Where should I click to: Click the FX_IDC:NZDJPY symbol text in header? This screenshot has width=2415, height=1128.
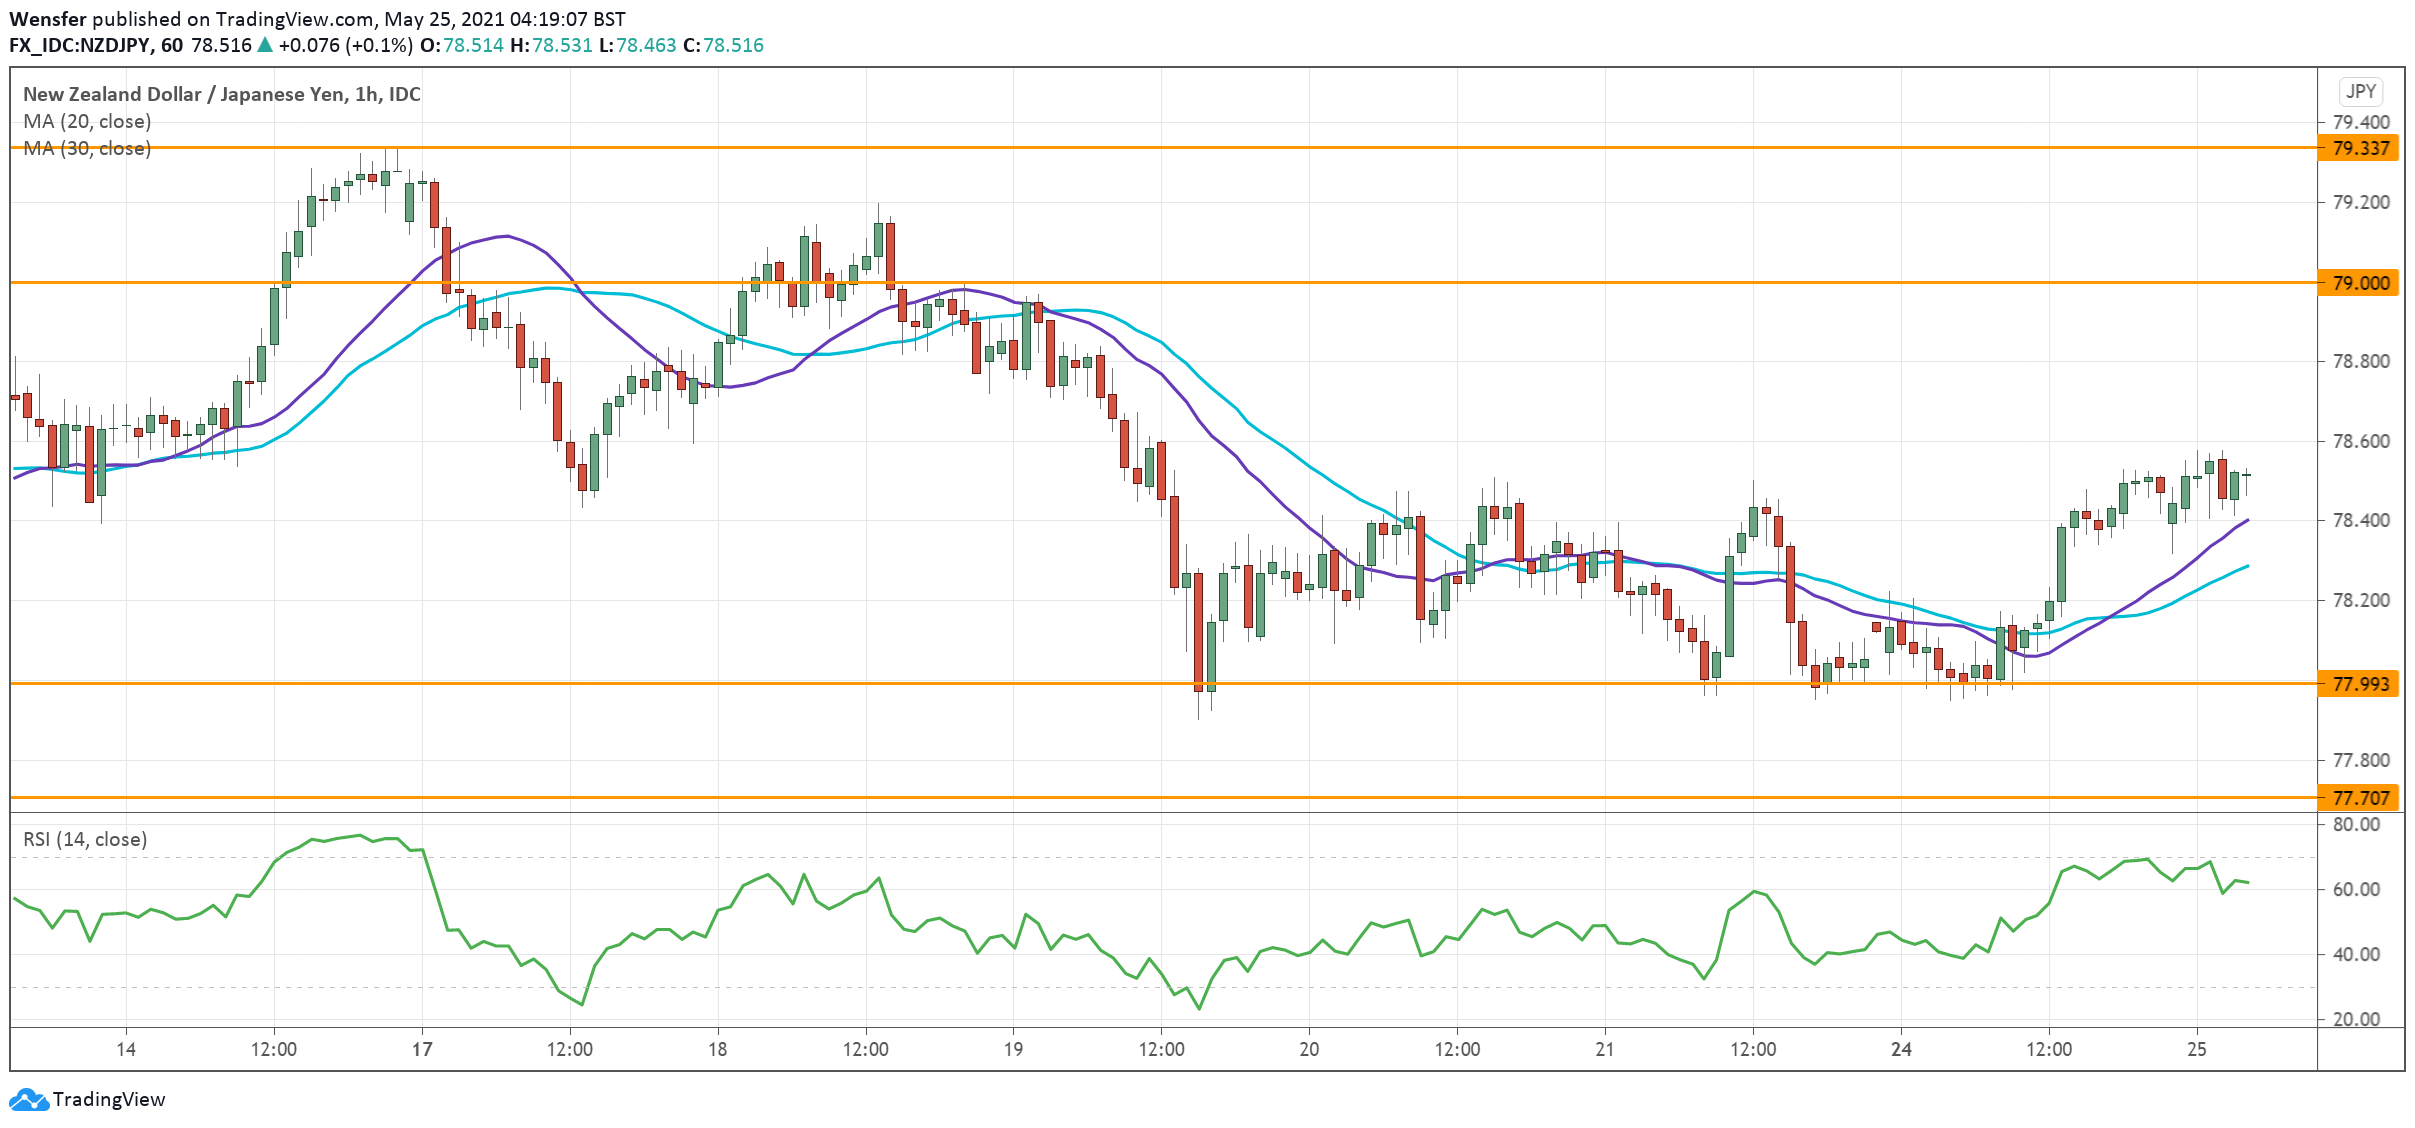pyautogui.click(x=80, y=45)
